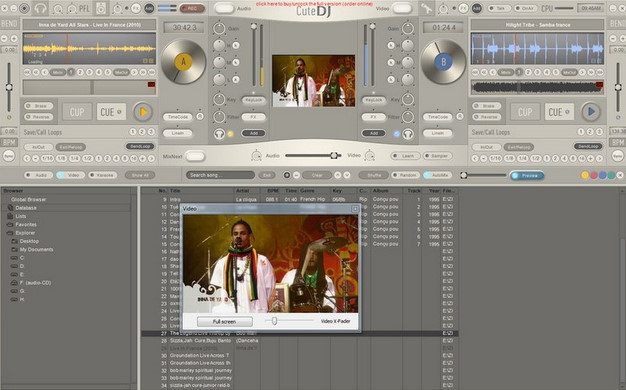Select the yellow color skin dot
This screenshot has width=626, height=390.
click(x=585, y=175)
